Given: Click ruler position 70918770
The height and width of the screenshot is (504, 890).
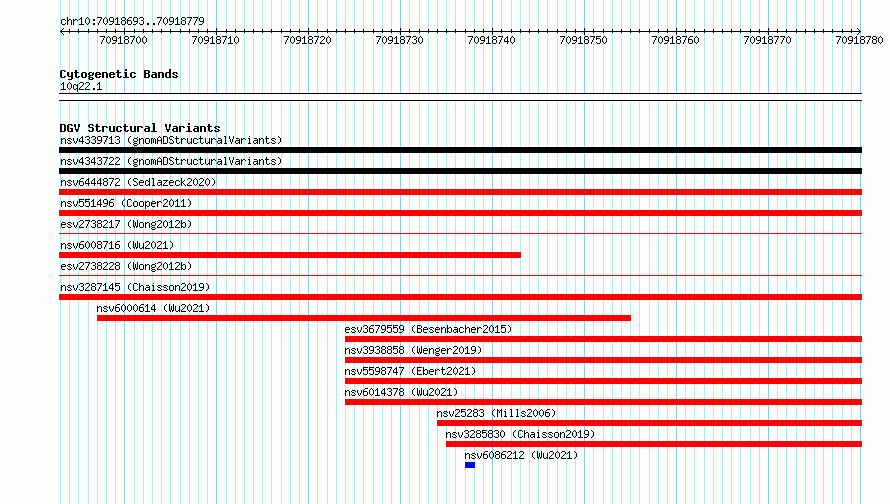Looking at the screenshot, I should tap(767, 40).
